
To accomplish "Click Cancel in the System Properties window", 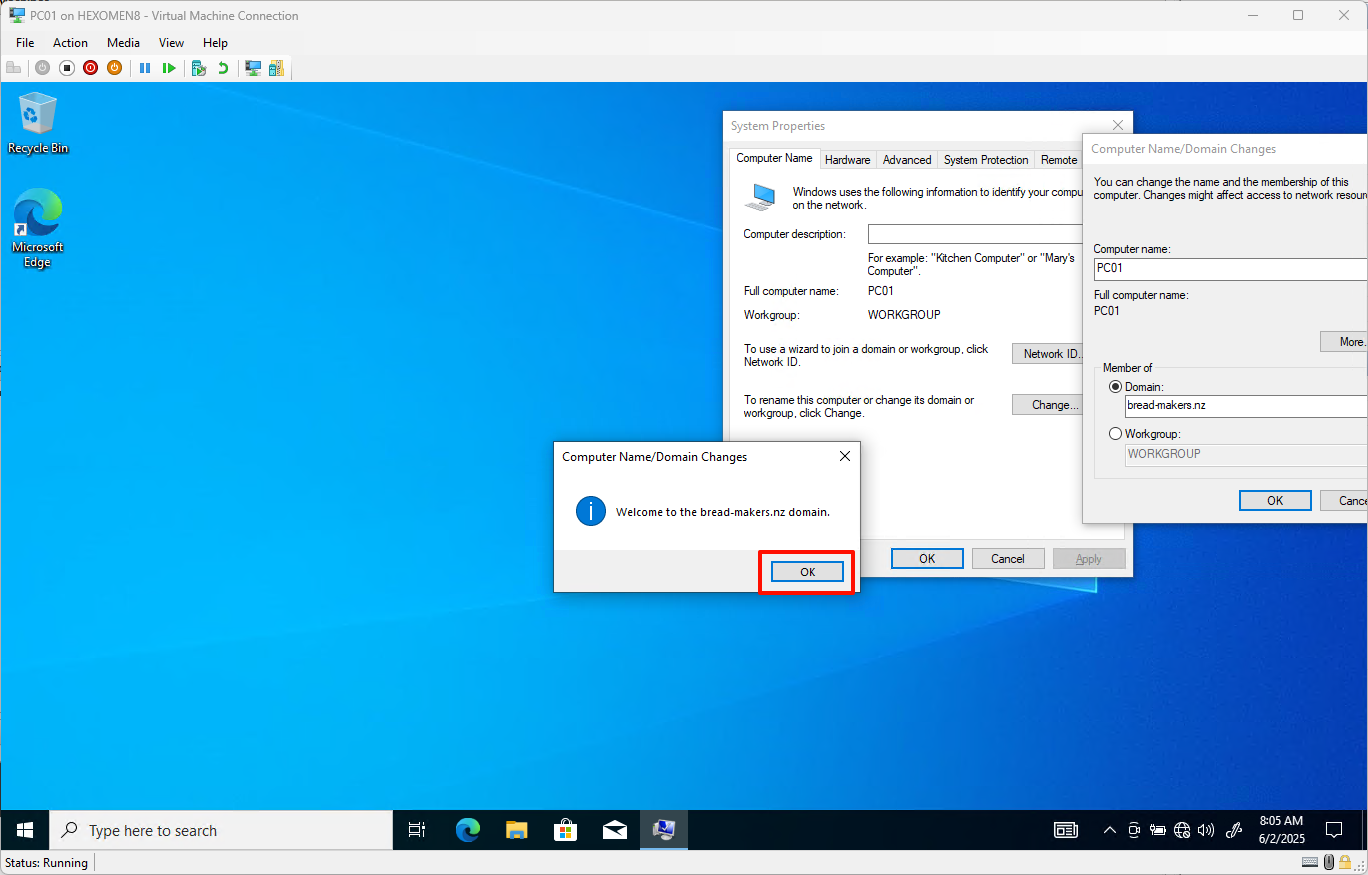I will pos(1008,559).
